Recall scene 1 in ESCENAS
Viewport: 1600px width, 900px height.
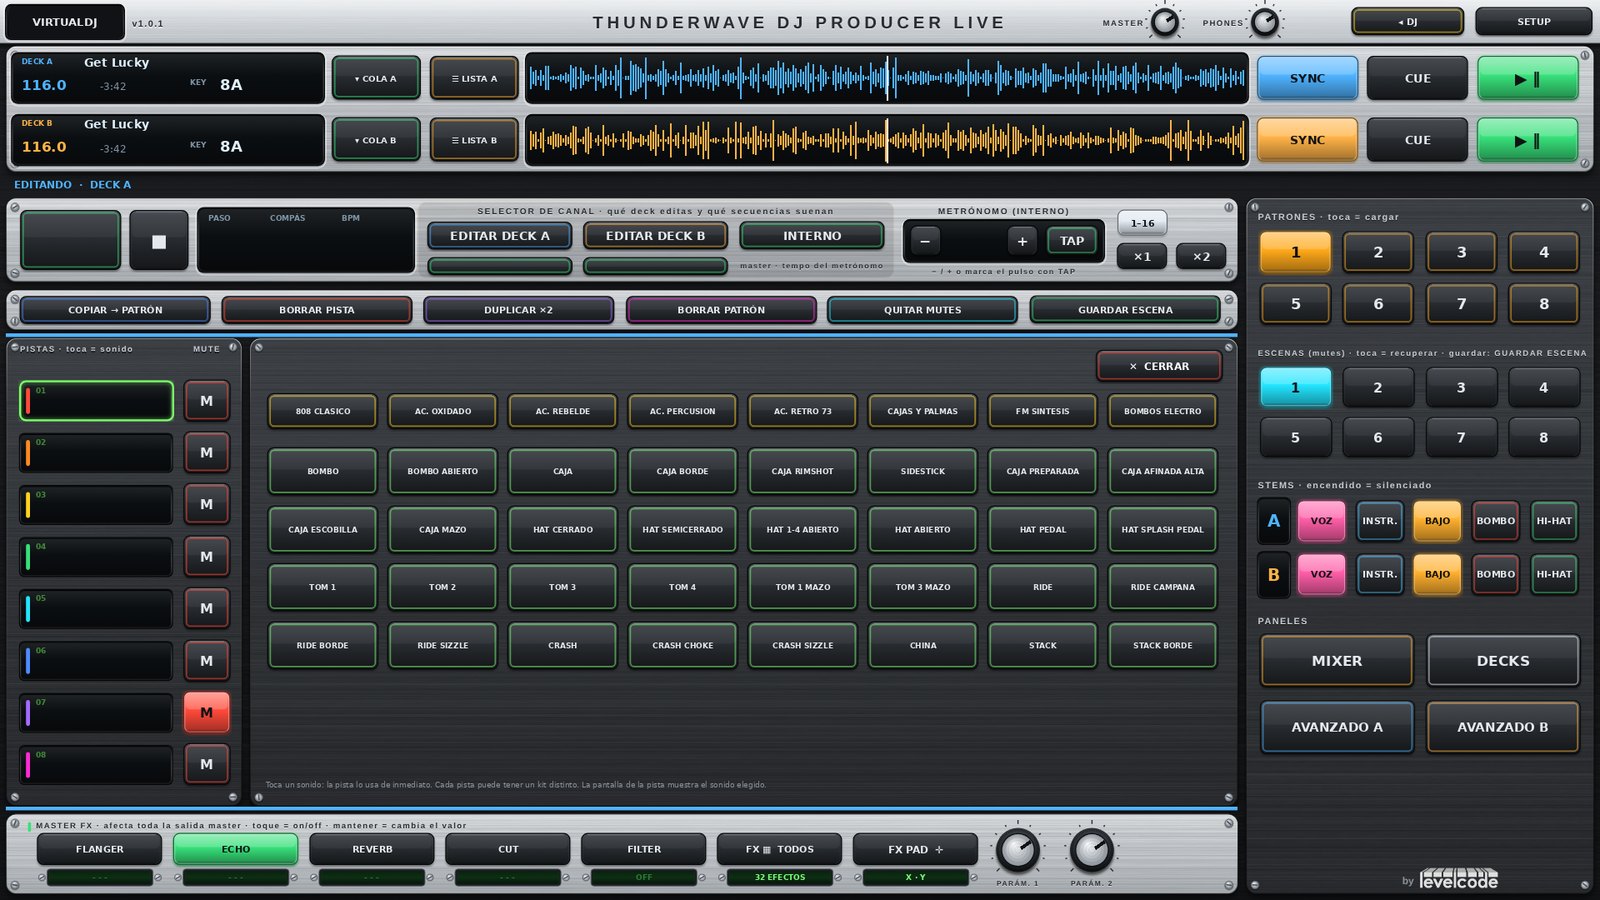pyautogui.click(x=1295, y=387)
